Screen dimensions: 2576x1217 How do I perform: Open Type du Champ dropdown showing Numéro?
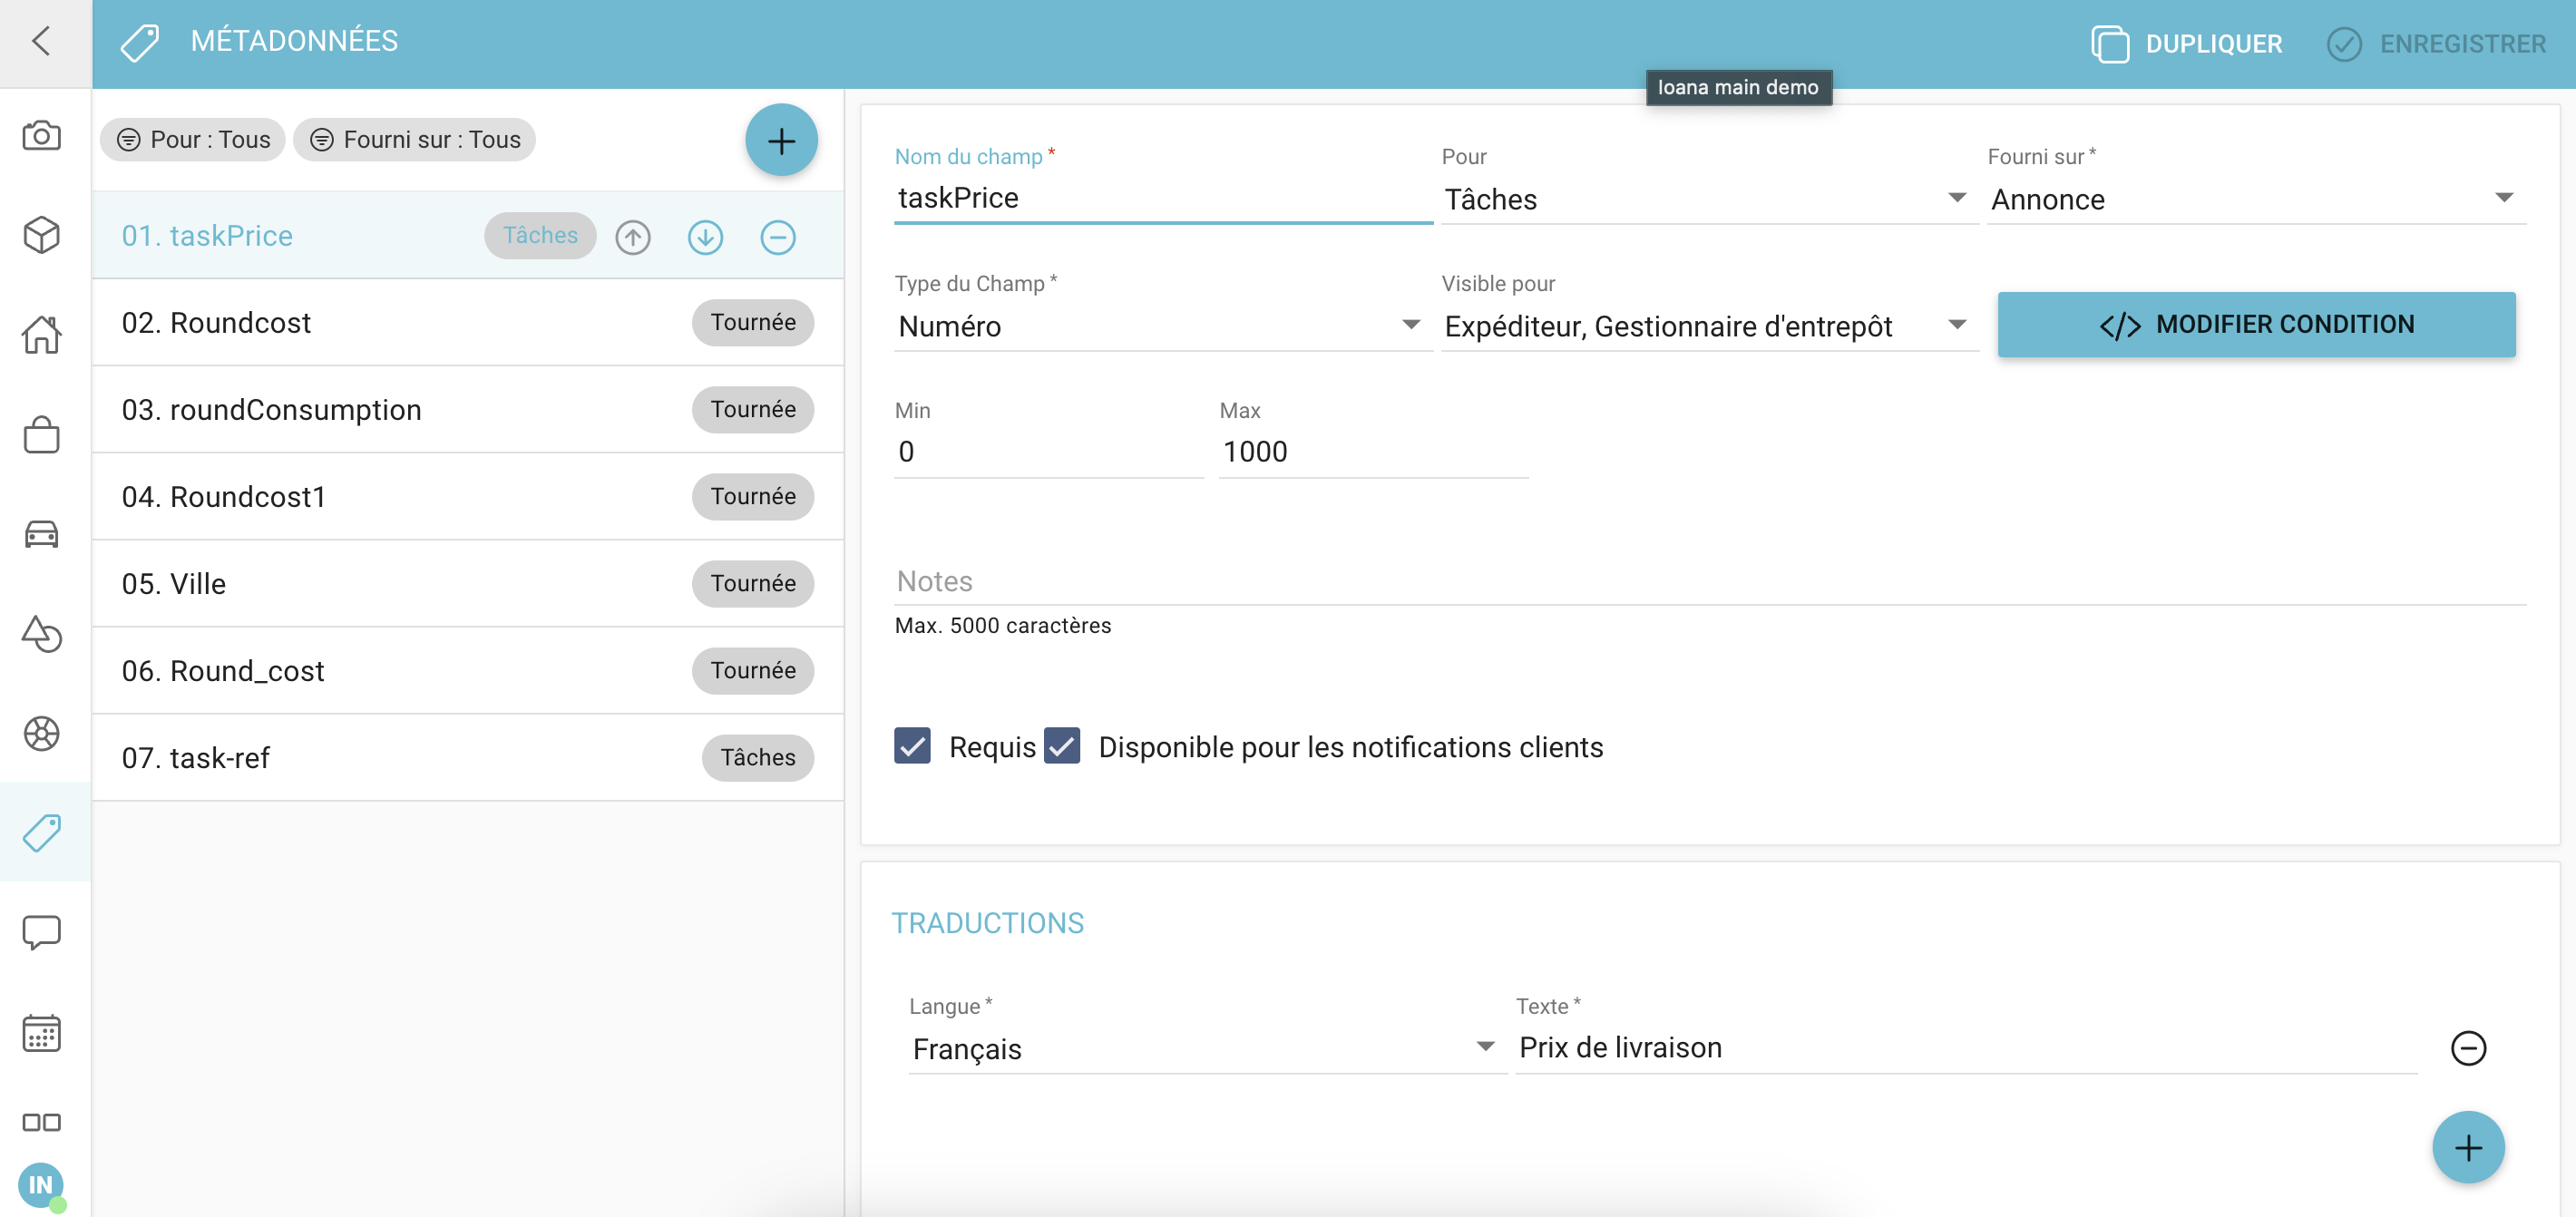pyautogui.click(x=1163, y=326)
